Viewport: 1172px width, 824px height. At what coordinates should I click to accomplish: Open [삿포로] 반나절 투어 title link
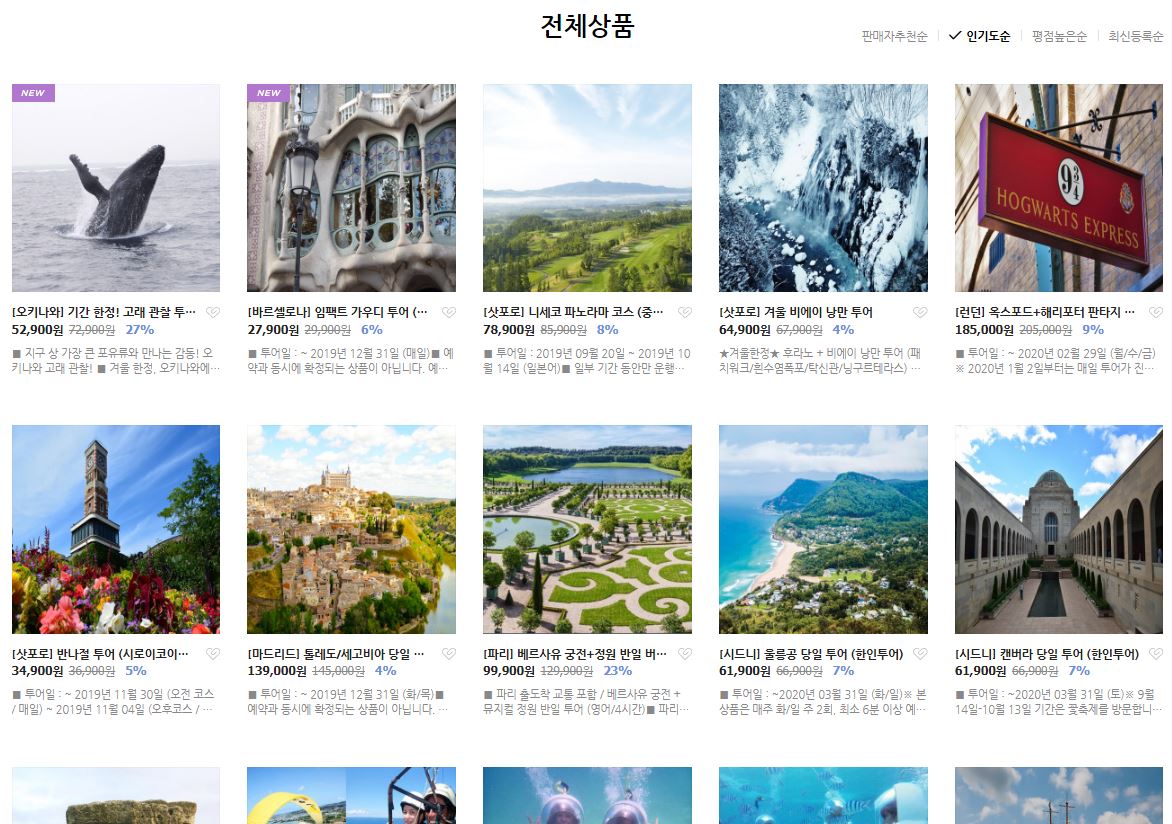pos(100,654)
